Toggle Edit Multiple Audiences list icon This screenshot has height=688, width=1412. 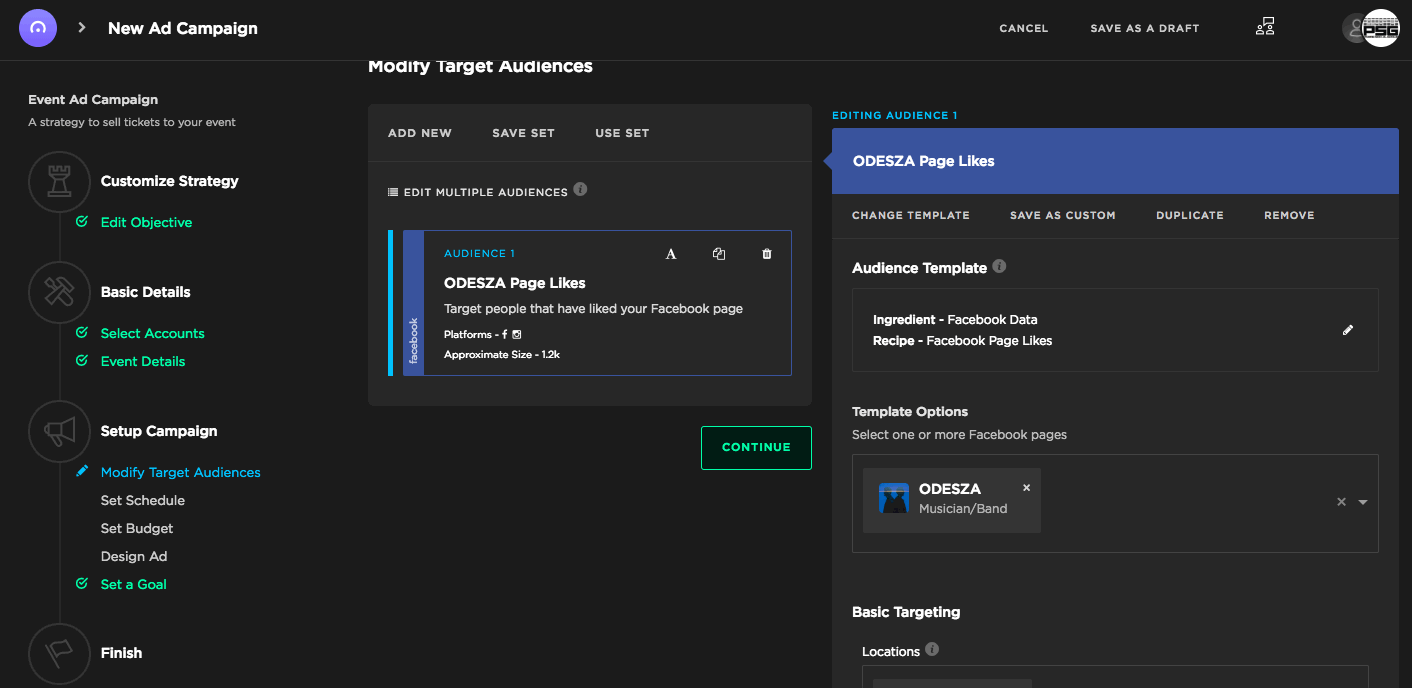click(393, 192)
